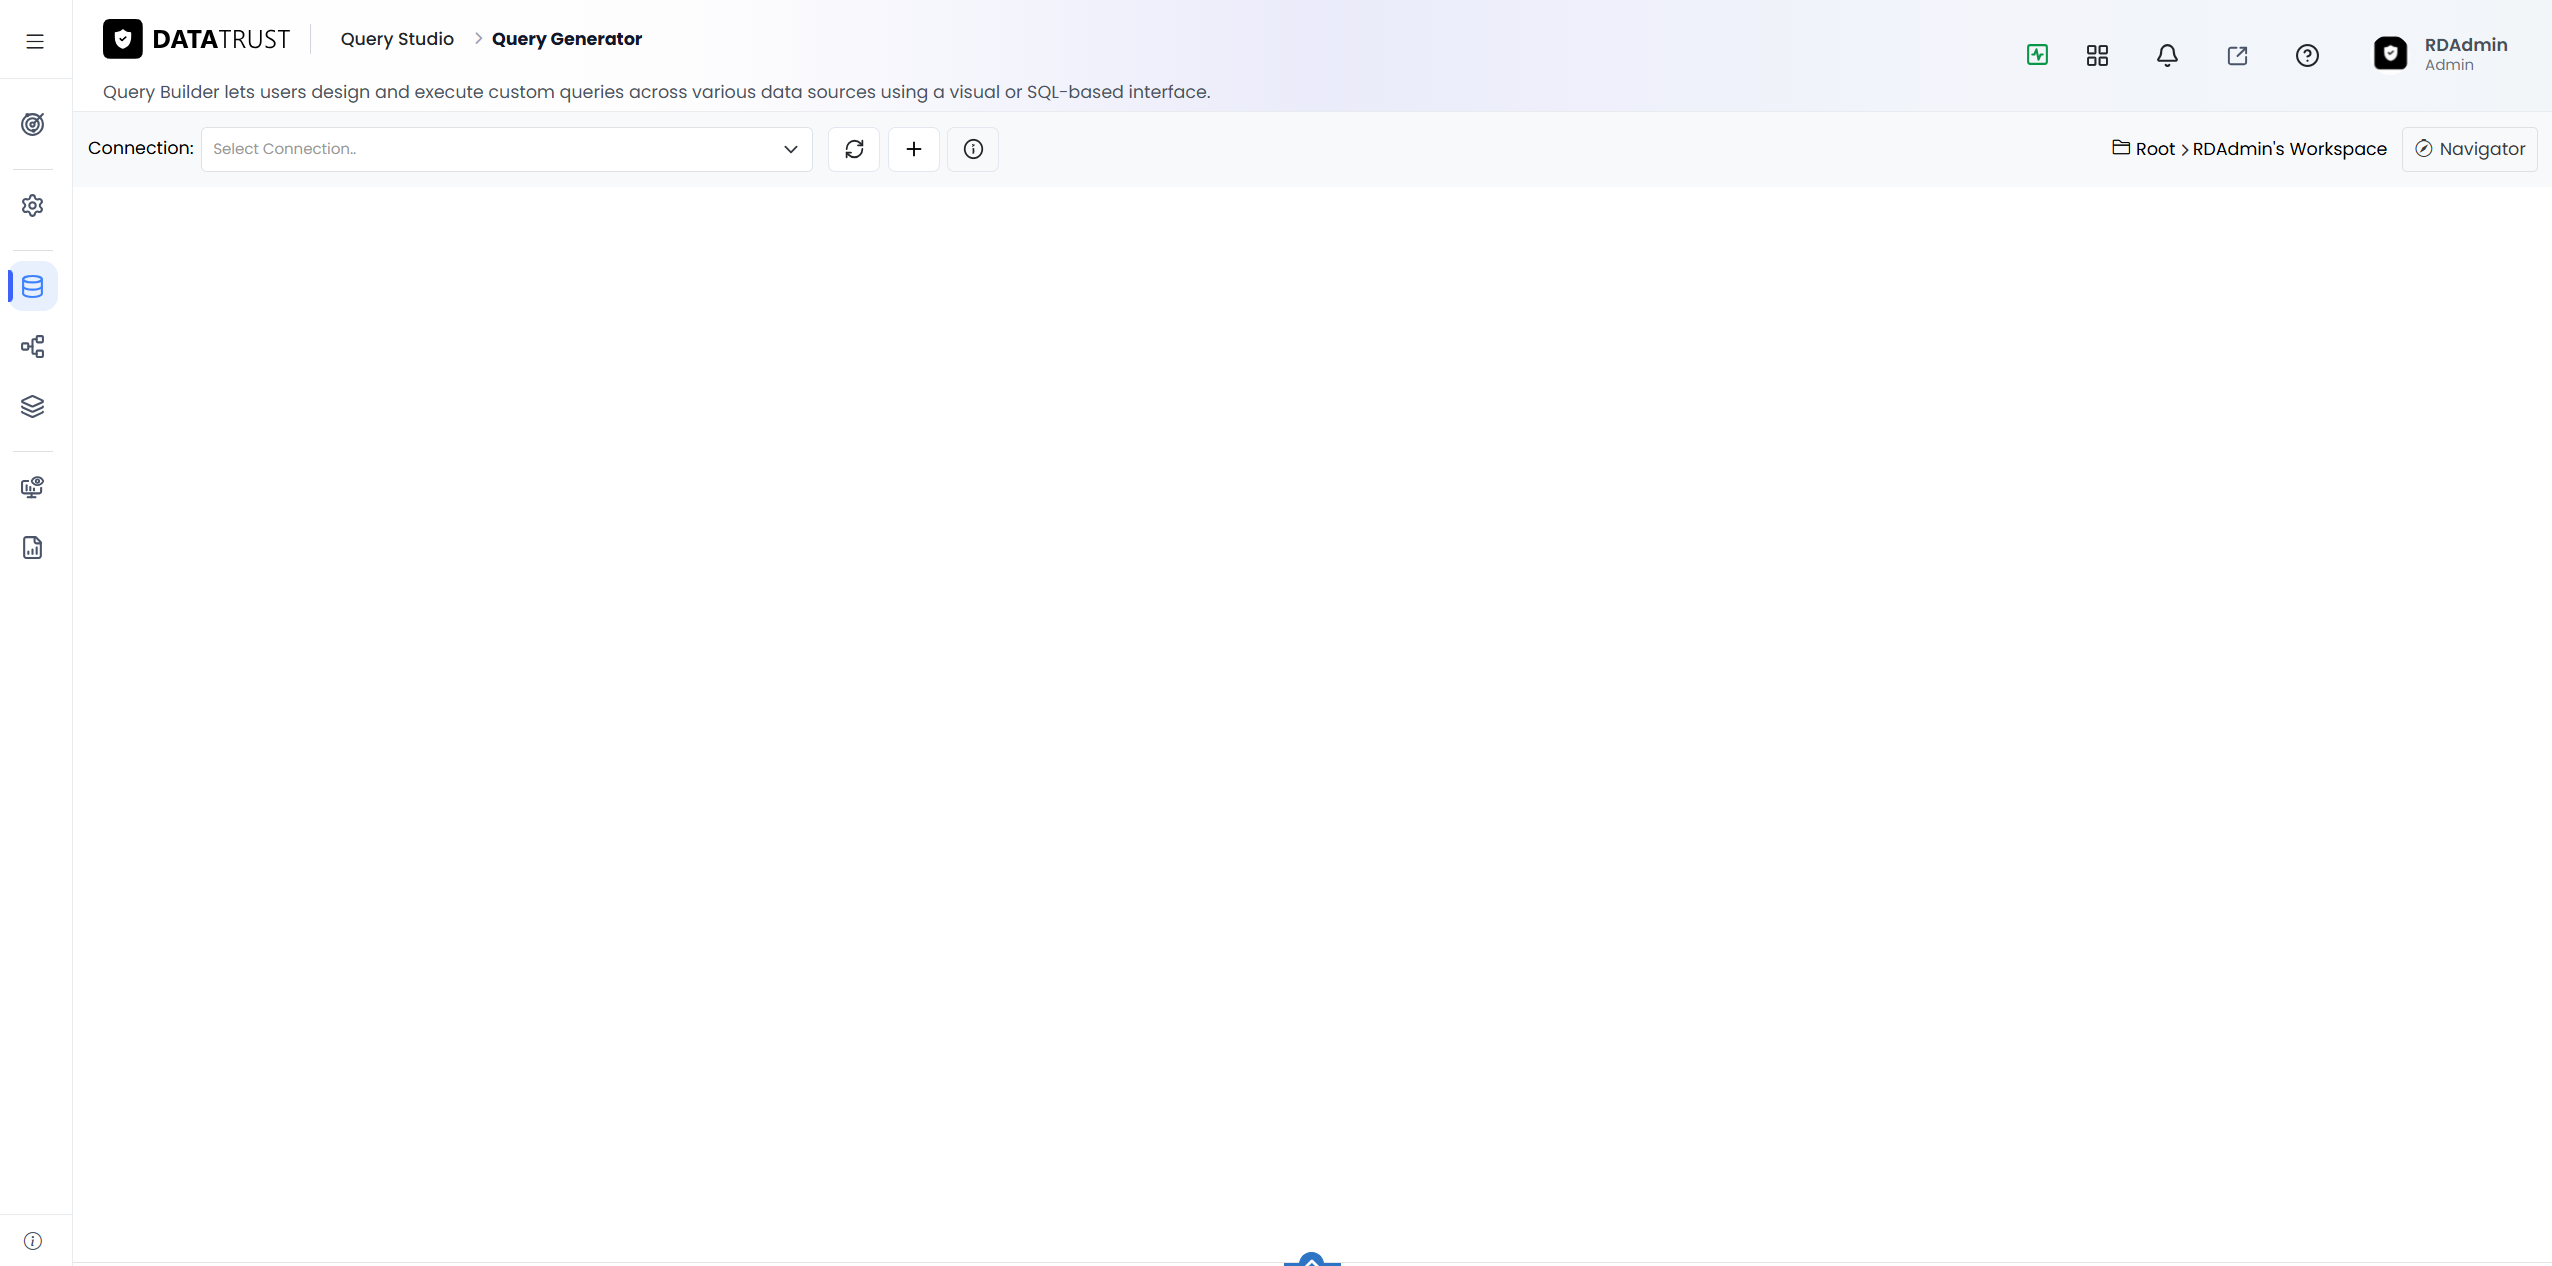Add a new connection with the plus button
2552x1266 pixels.
pyautogui.click(x=914, y=149)
